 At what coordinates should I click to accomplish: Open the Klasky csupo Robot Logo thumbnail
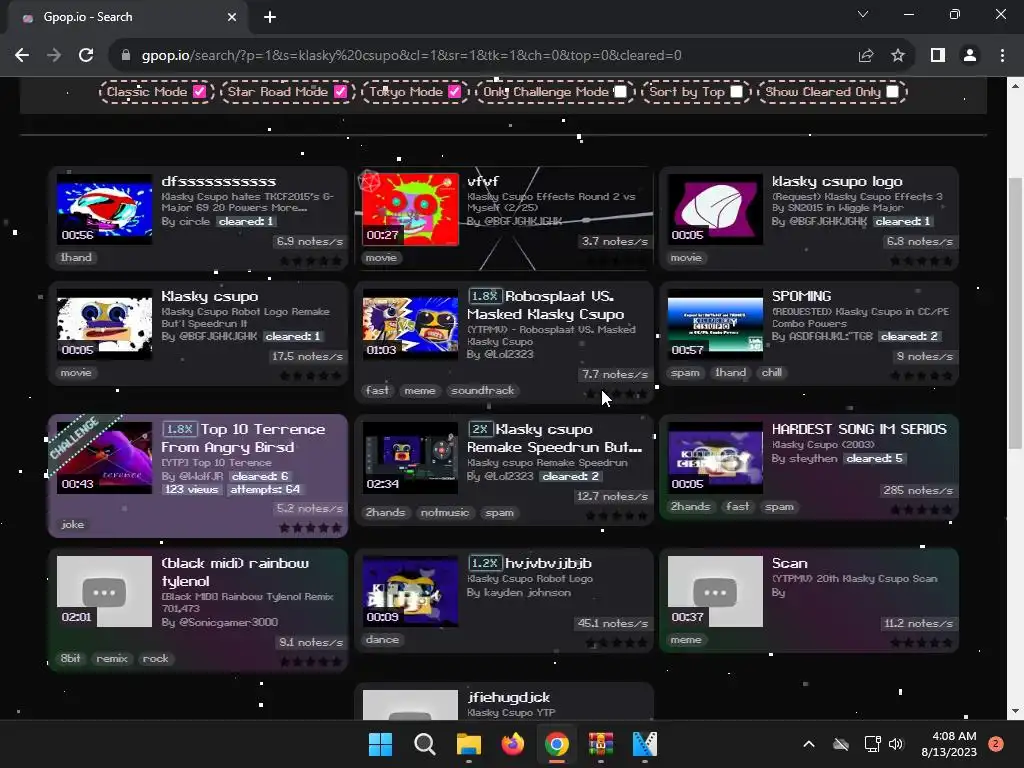coord(104,325)
